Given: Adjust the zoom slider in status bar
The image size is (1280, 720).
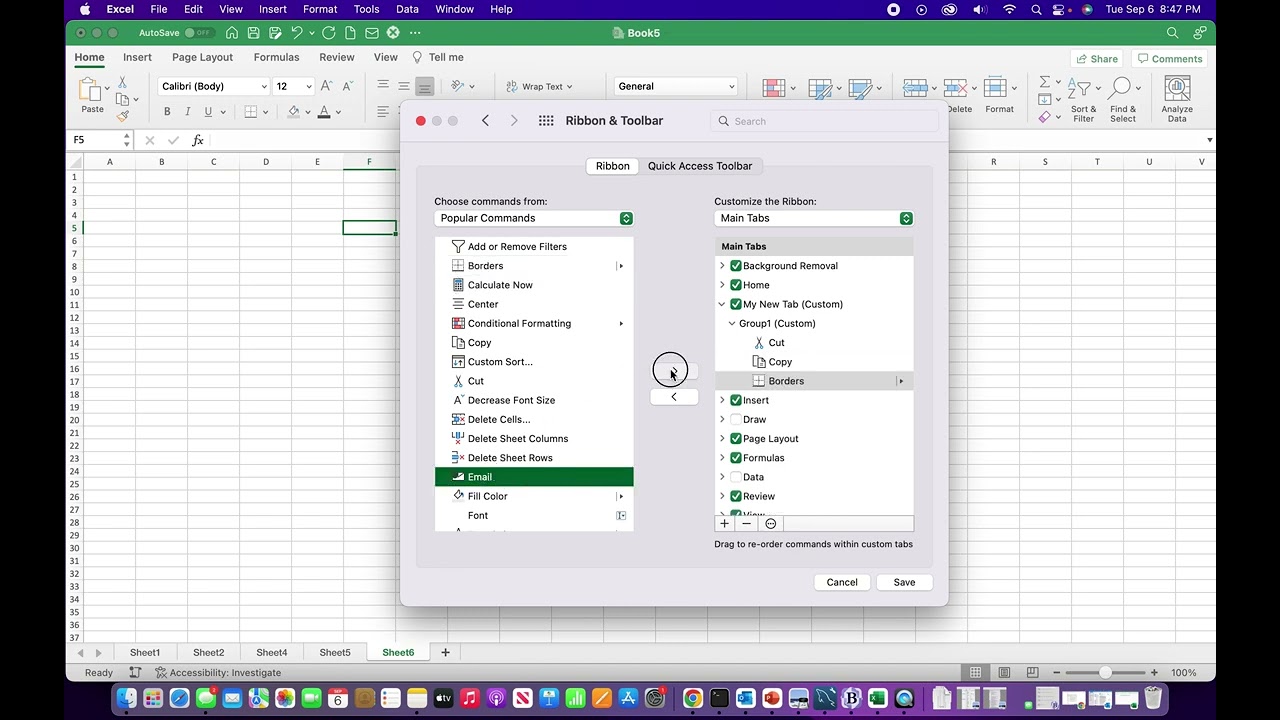Looking at the screenshot, I should point(1105,673).
